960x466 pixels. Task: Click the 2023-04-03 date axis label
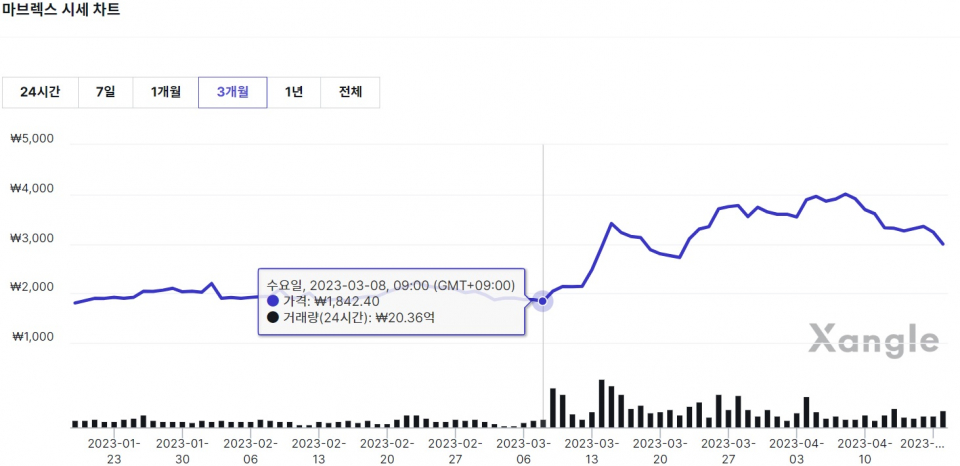(796, 450)
